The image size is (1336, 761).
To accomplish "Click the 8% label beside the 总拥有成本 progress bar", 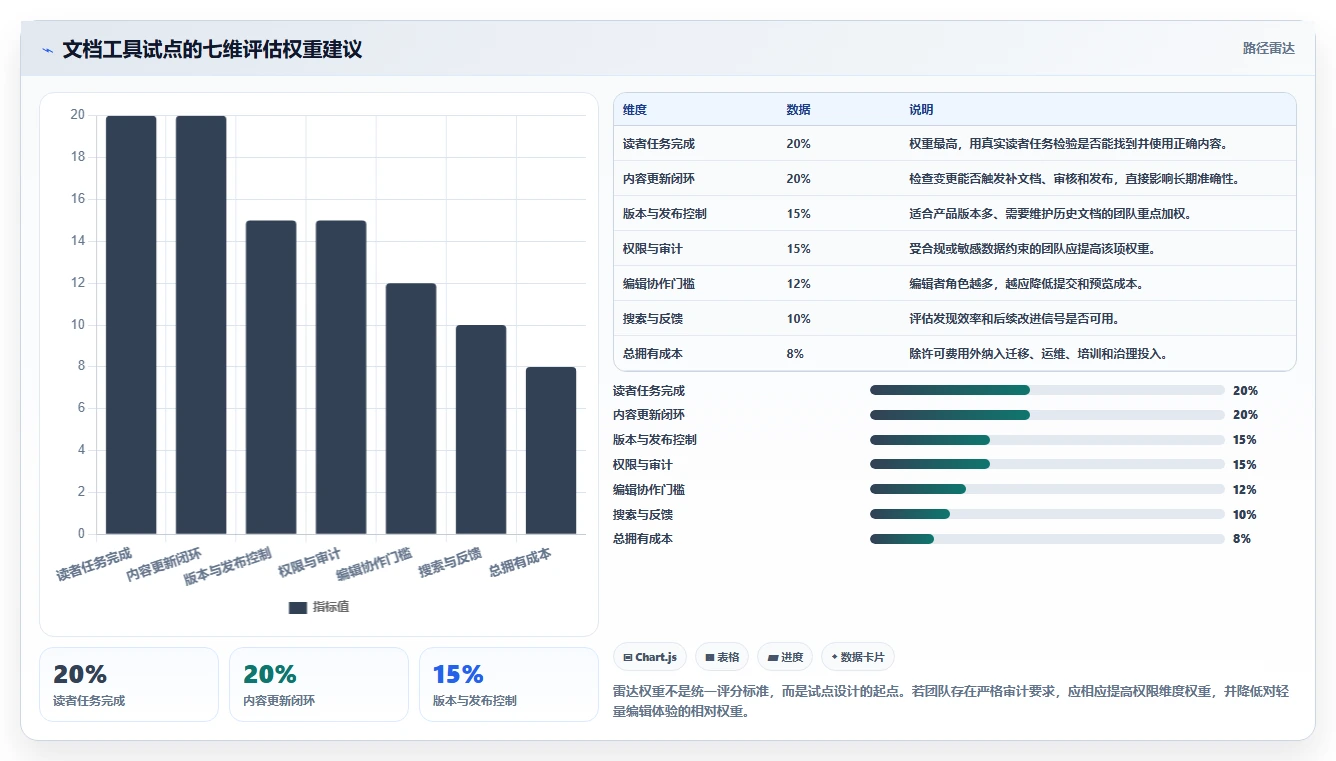I will (1242, 539).
